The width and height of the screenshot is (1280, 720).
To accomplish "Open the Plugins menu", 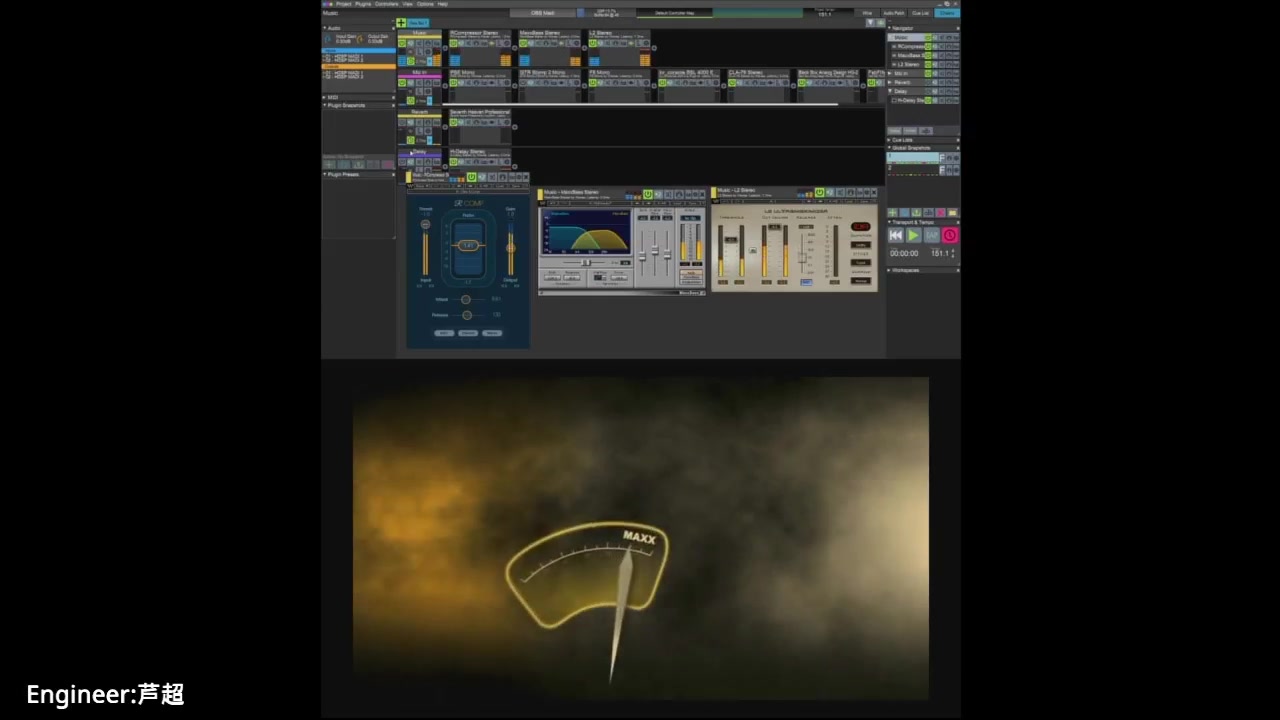I will tap(363, 4).
